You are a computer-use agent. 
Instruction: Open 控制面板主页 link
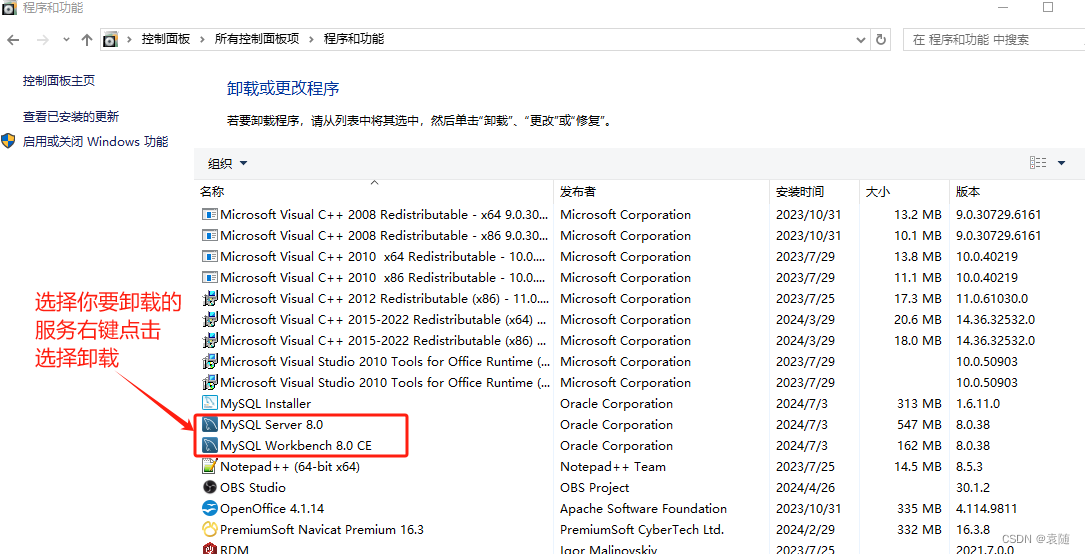coord(59,81)
